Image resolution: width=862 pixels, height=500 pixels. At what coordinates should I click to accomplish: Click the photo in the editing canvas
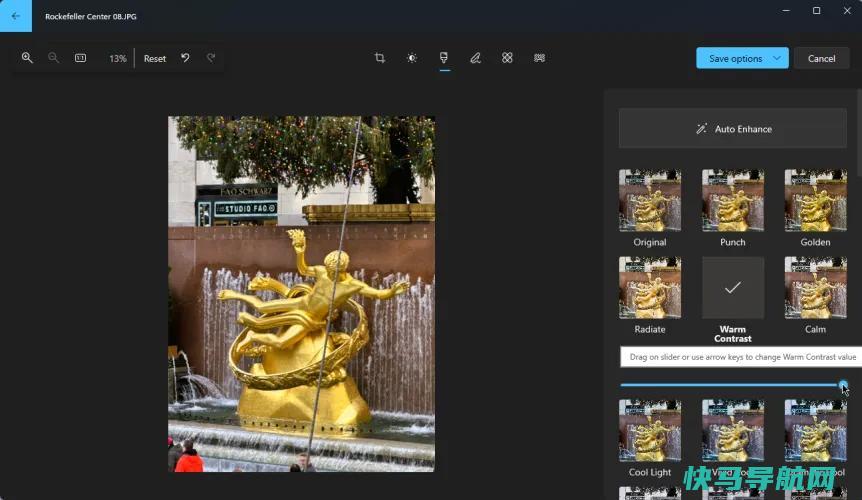301,294
